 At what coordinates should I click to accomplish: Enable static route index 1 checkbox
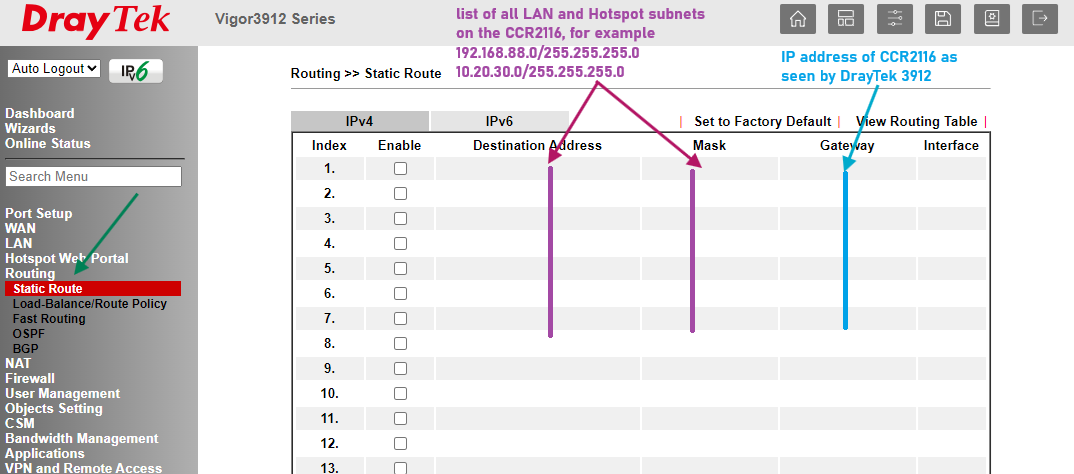pyautogui.click(x=401, y=169)
